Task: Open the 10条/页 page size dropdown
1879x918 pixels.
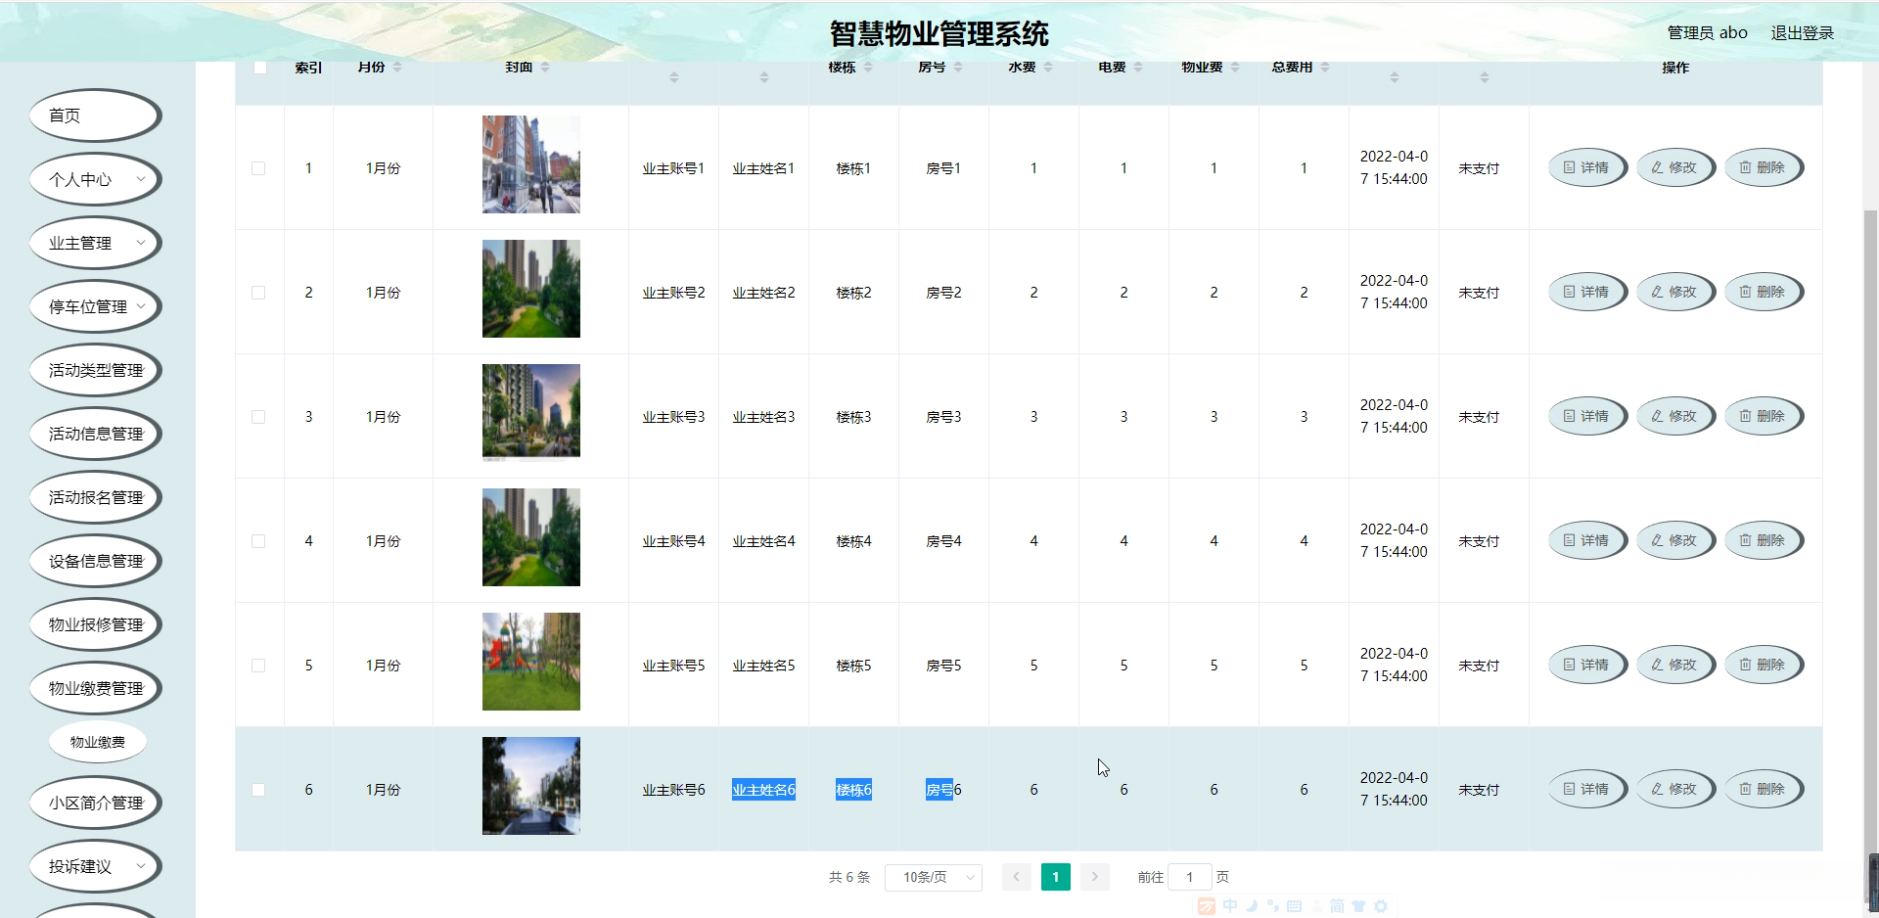Action: click(x=933, y=877)
